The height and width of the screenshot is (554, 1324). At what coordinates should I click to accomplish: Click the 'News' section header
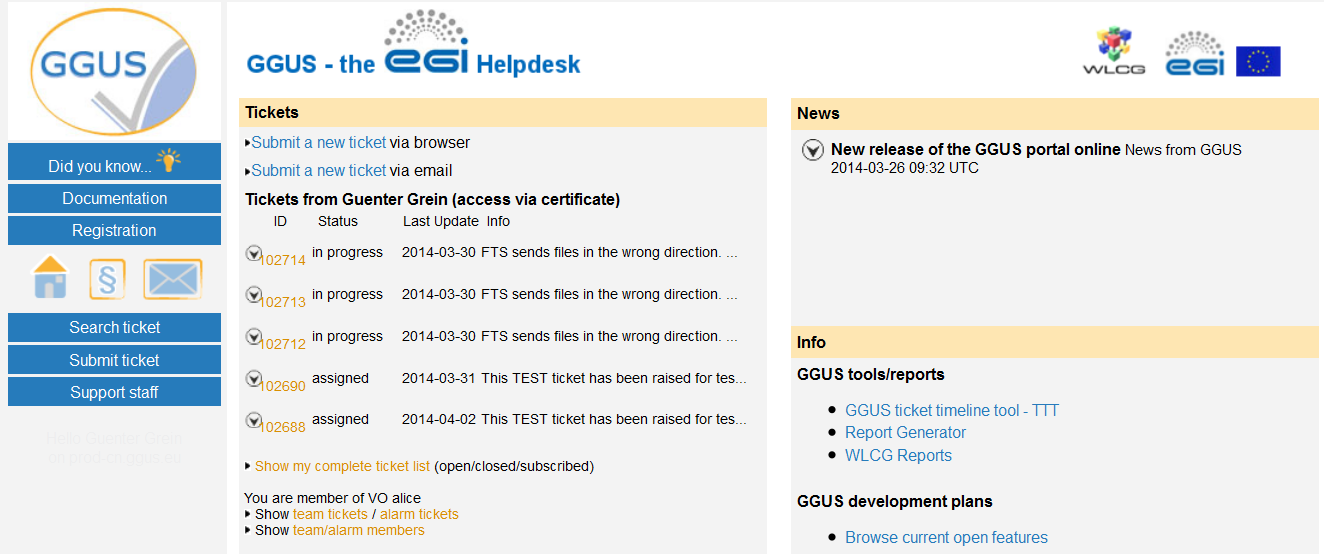pos(1055,113)
